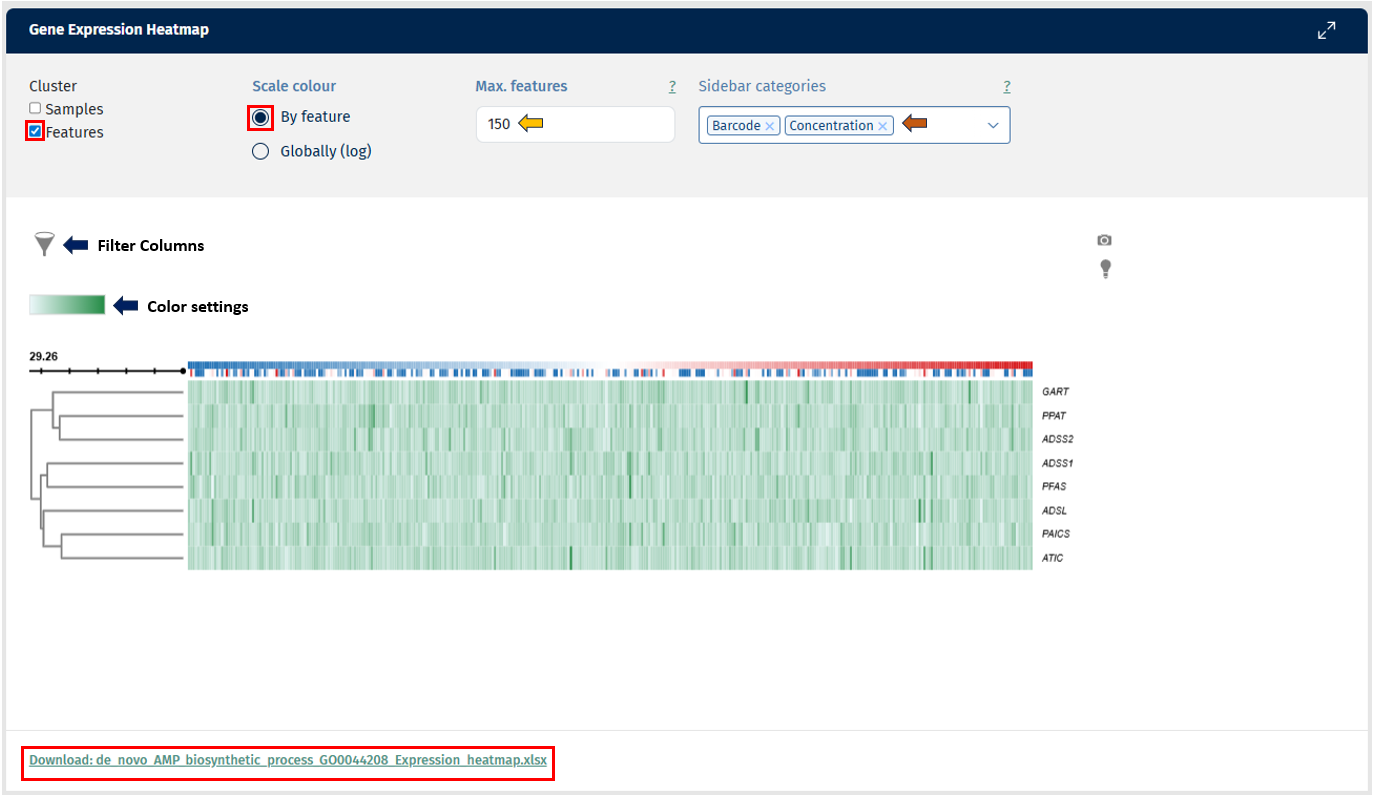Click inside the Max. features input field

click(x=575, y=123)
